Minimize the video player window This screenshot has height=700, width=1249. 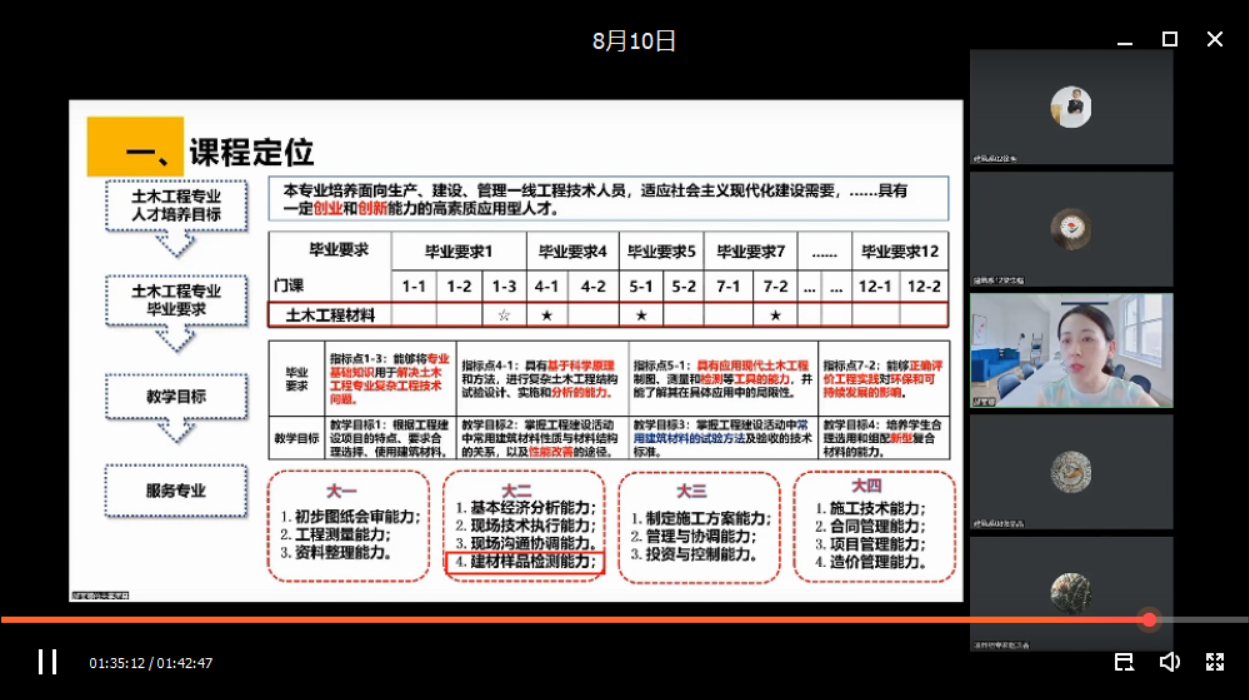pos(1125,40)
